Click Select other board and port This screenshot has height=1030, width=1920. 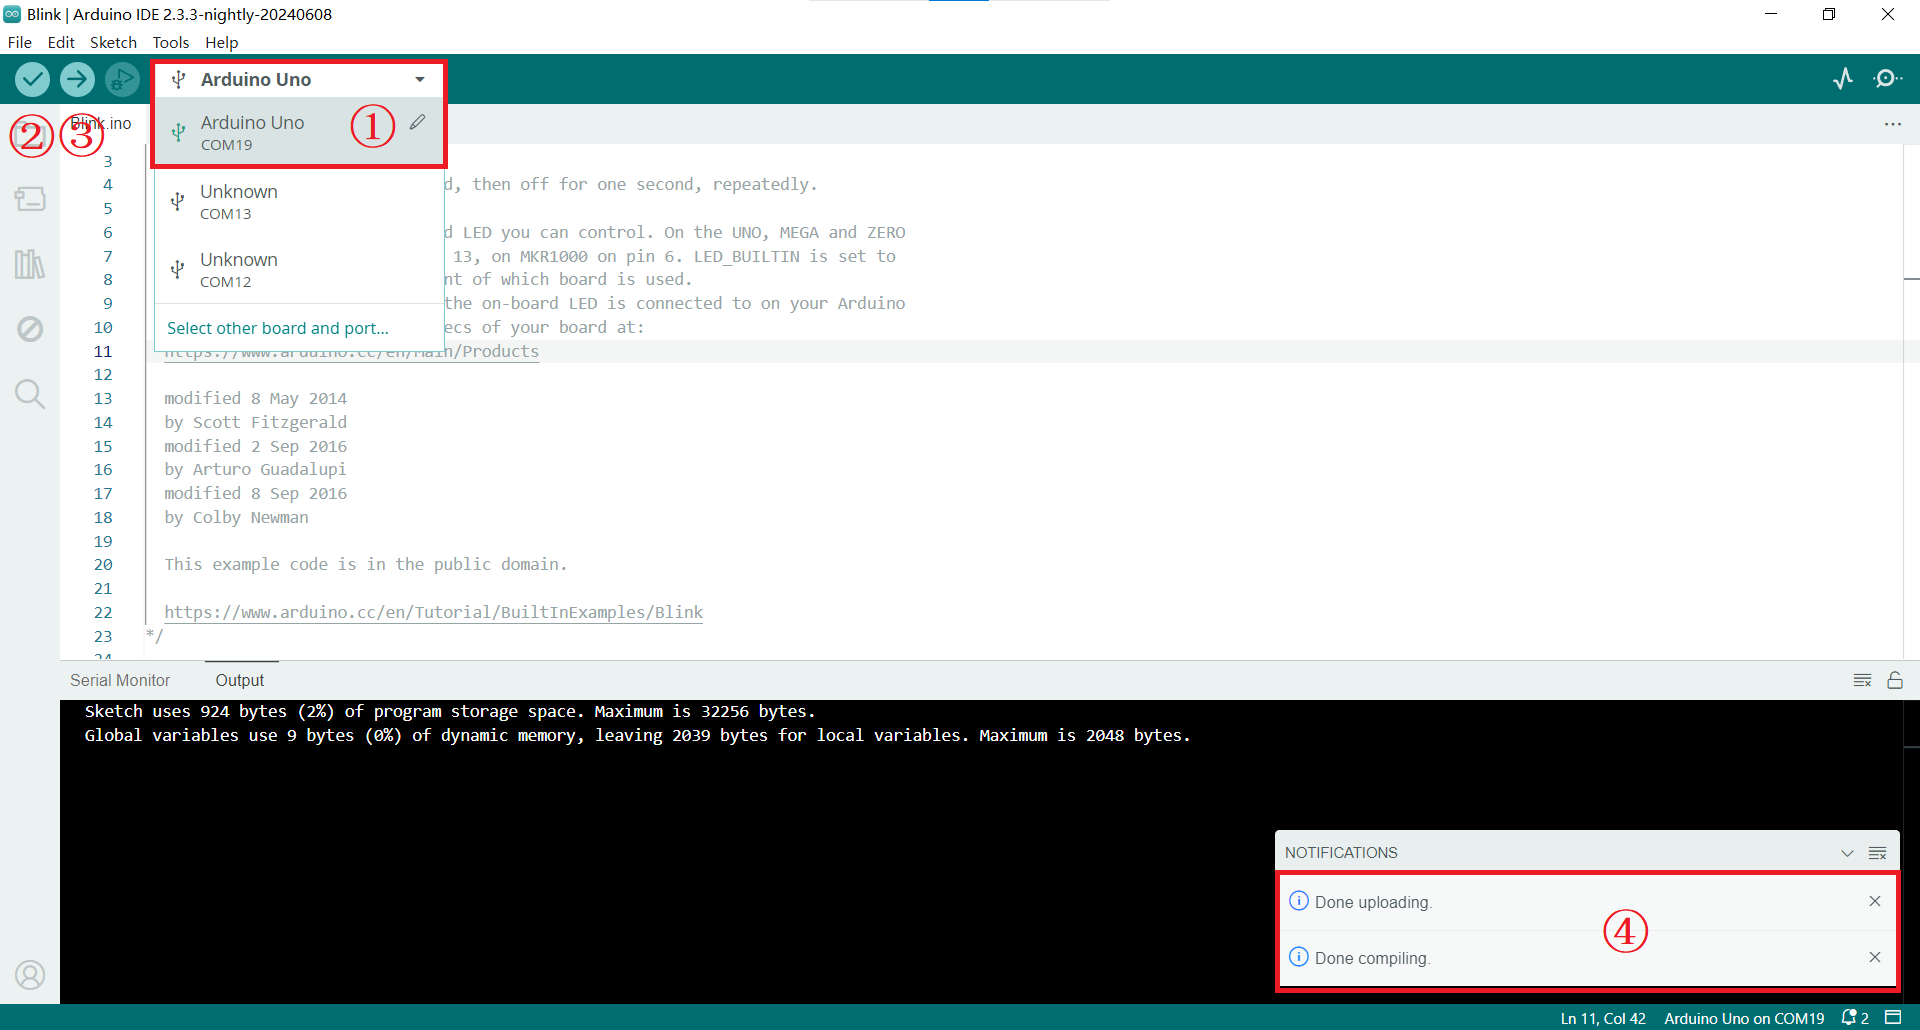click(x=278, y=328)
